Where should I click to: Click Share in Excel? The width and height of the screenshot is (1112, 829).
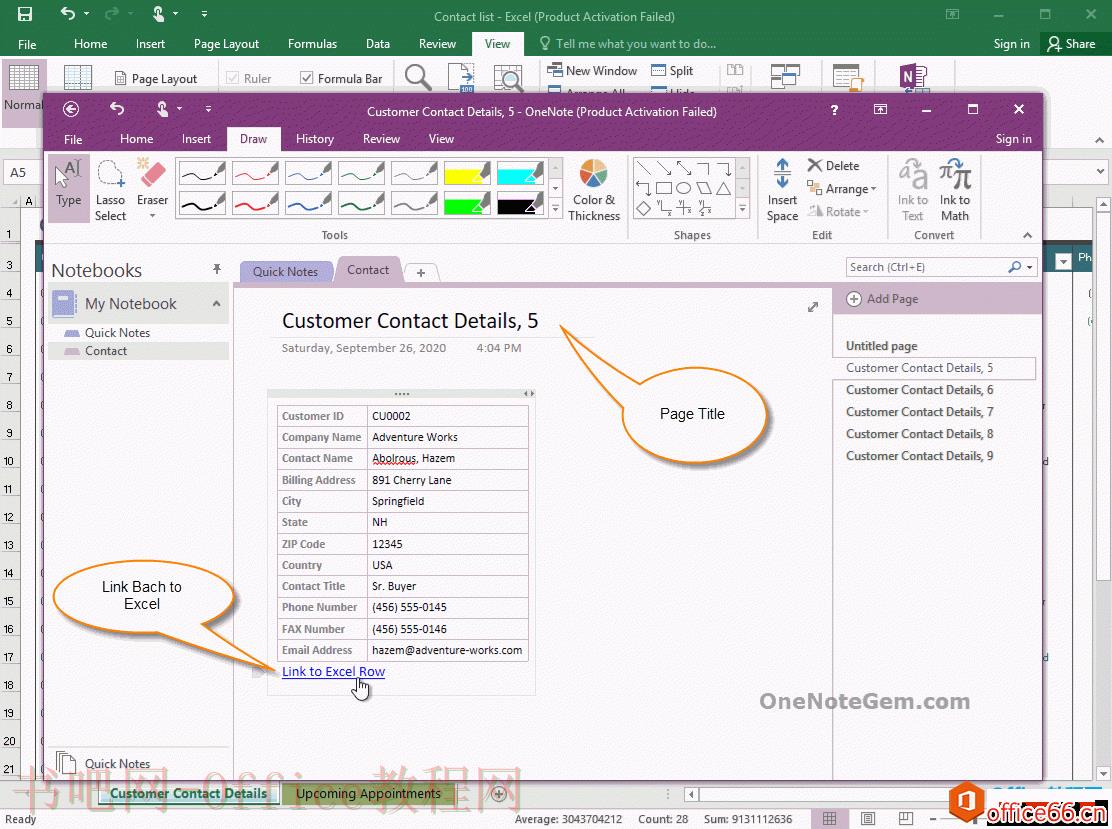coord(1072,44)
